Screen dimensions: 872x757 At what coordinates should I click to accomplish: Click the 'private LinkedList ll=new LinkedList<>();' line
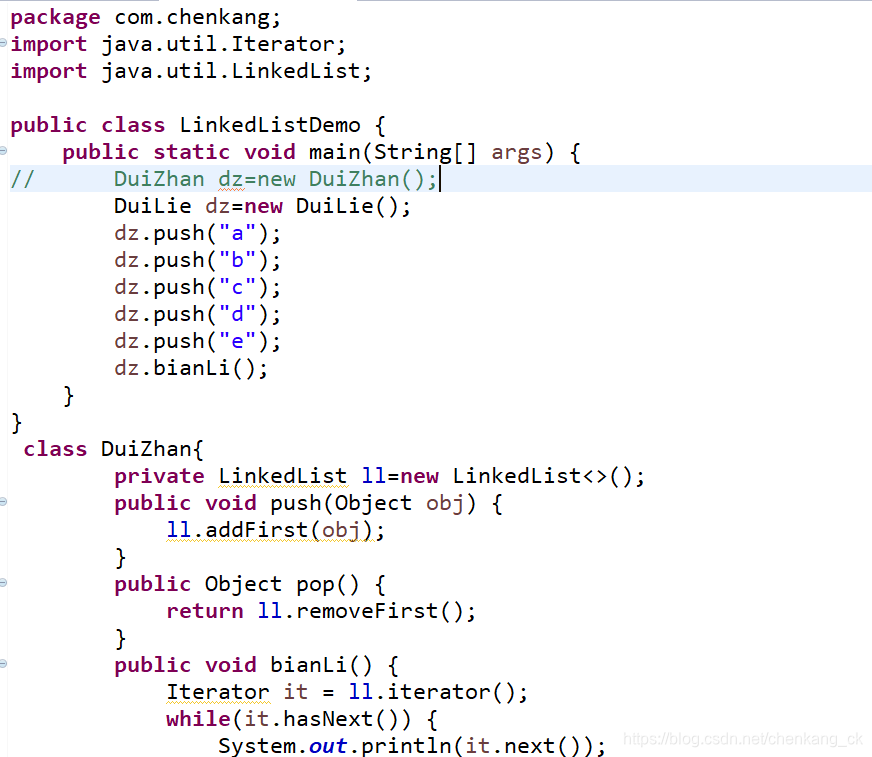click(x=379, y=477)
